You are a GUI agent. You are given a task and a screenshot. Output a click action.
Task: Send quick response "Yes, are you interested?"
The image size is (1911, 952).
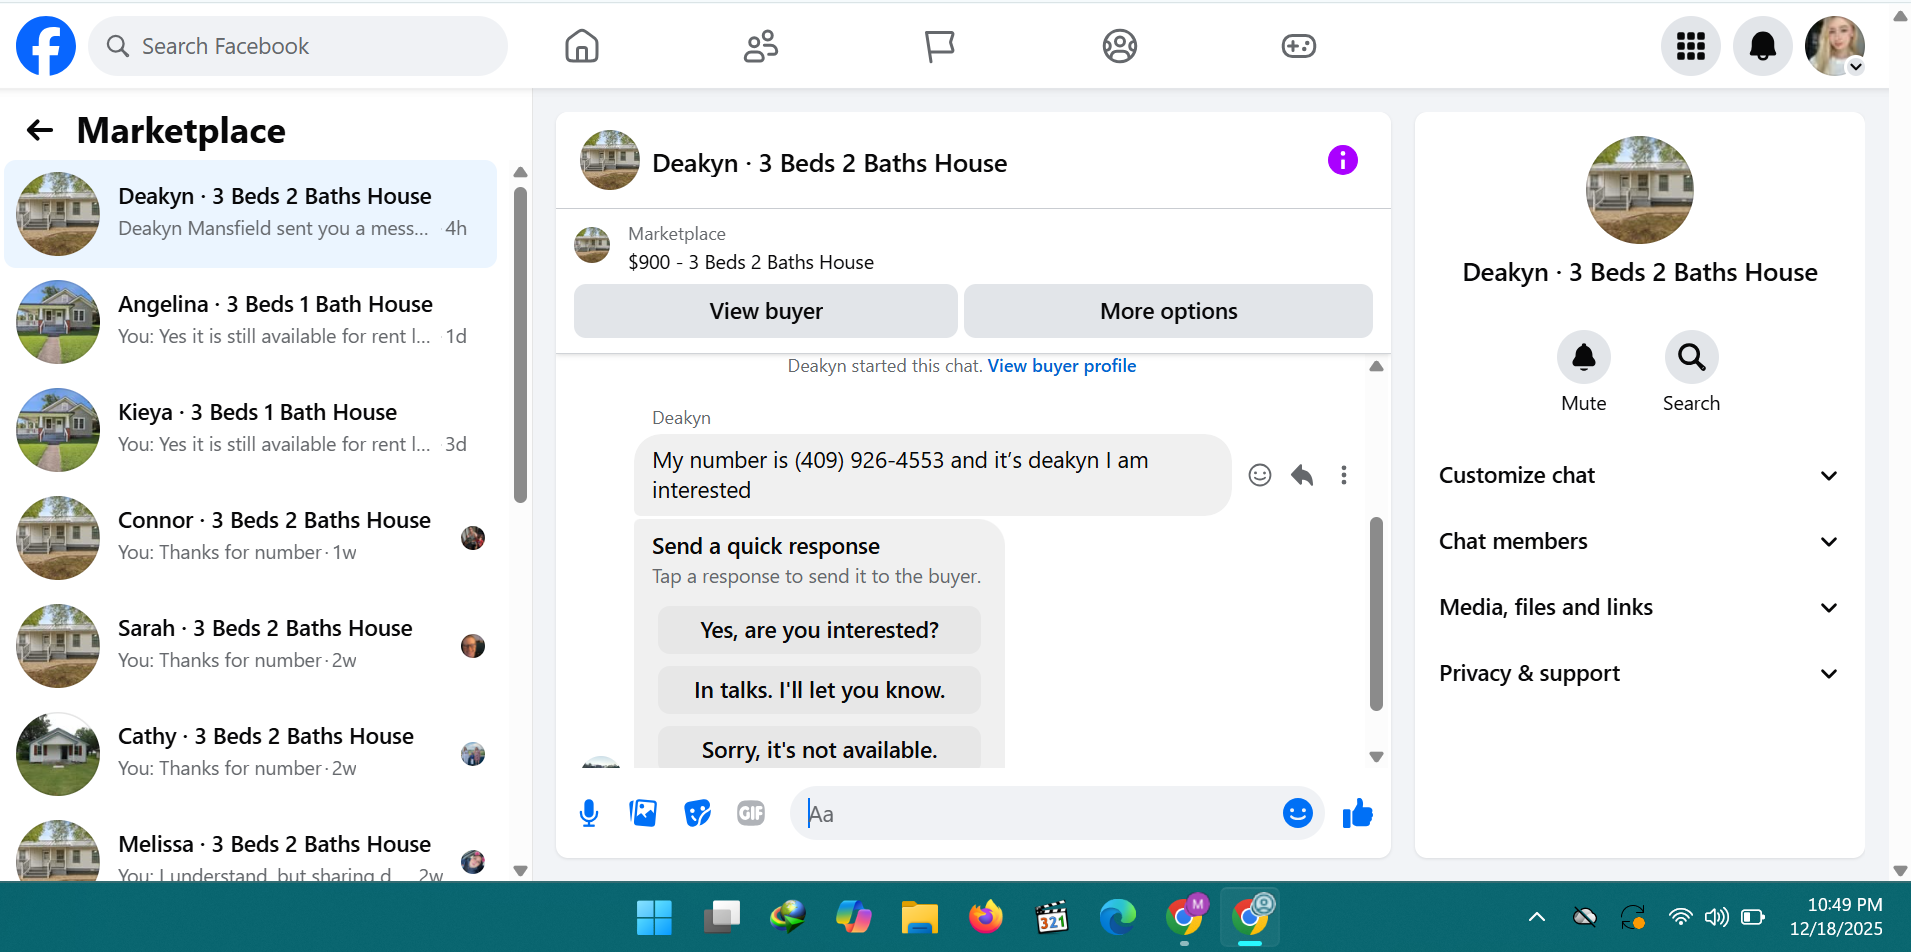[x=819, y=630]
